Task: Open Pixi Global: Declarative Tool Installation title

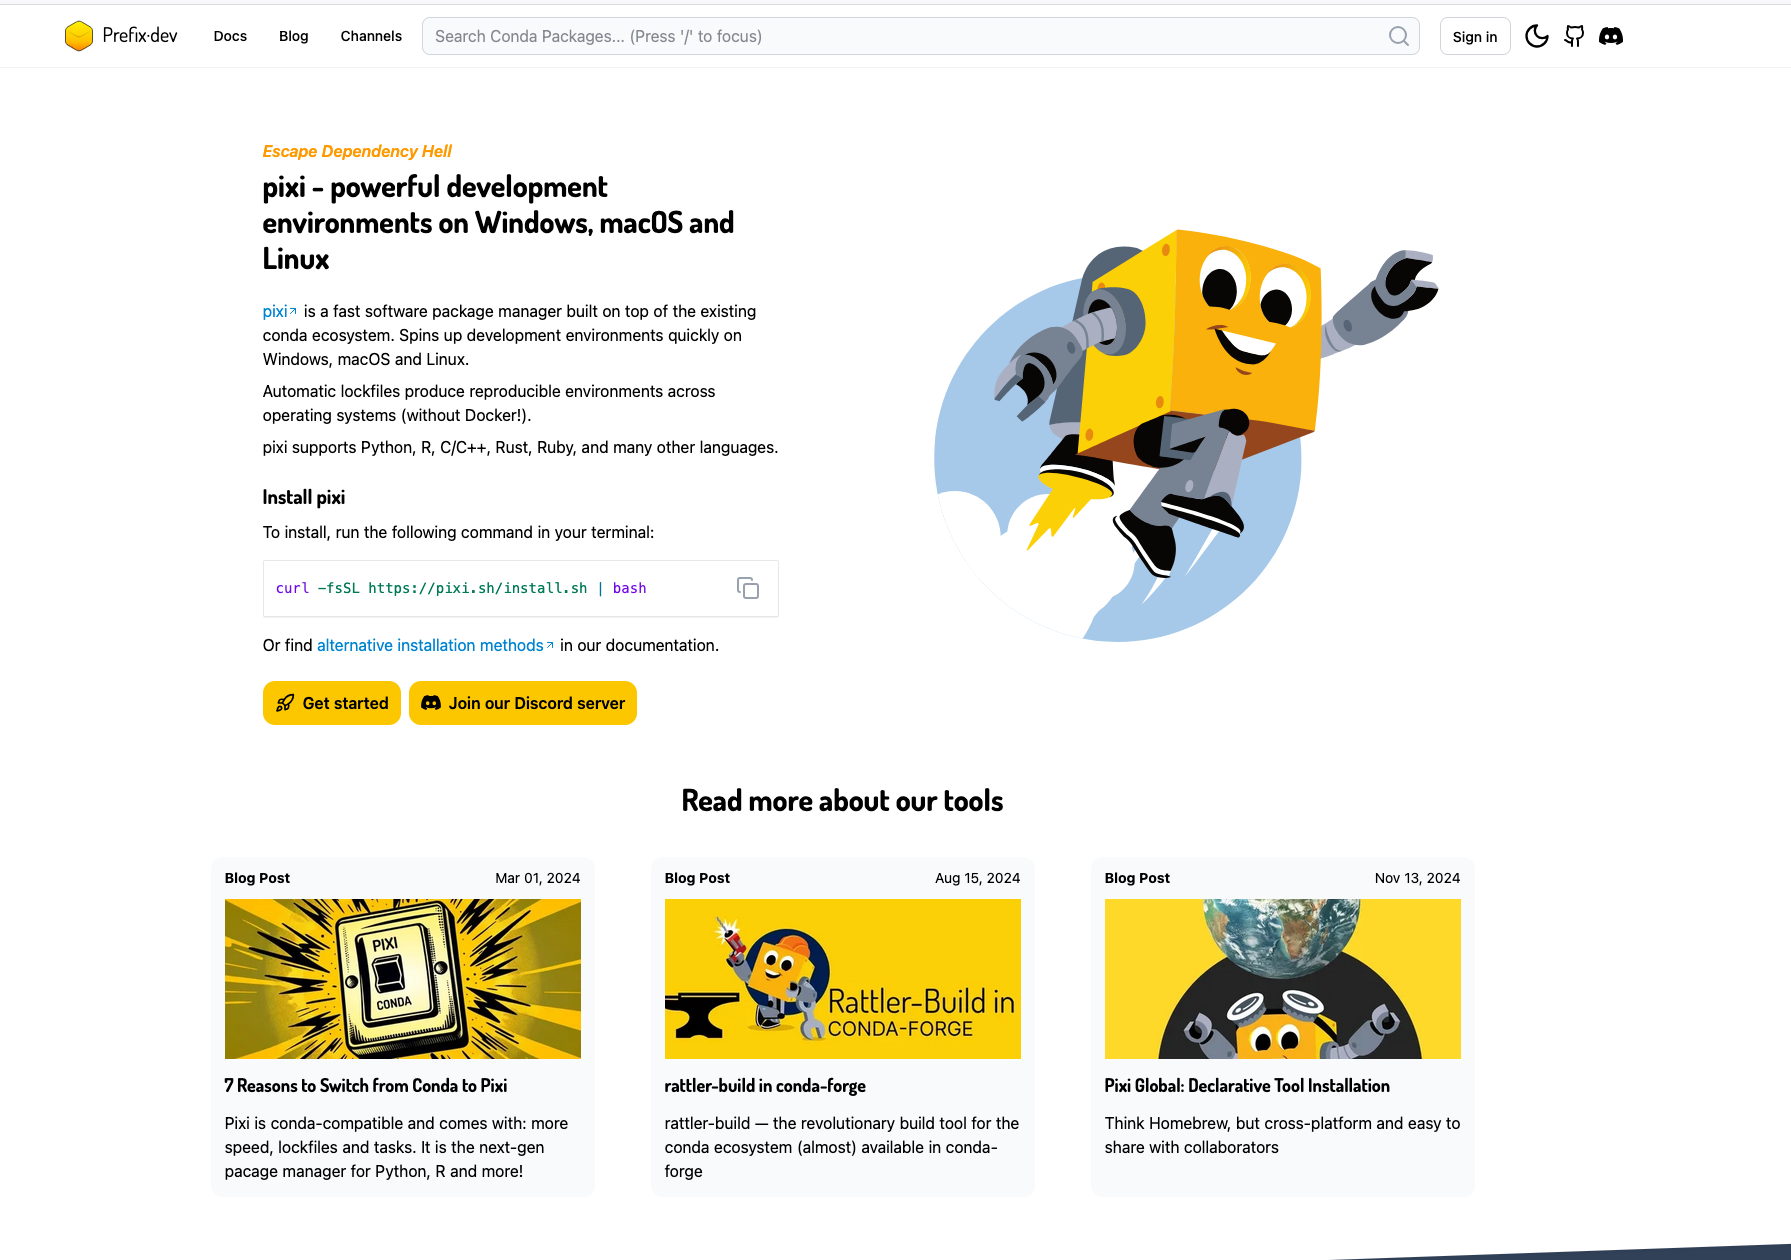Action: 1247,1086
